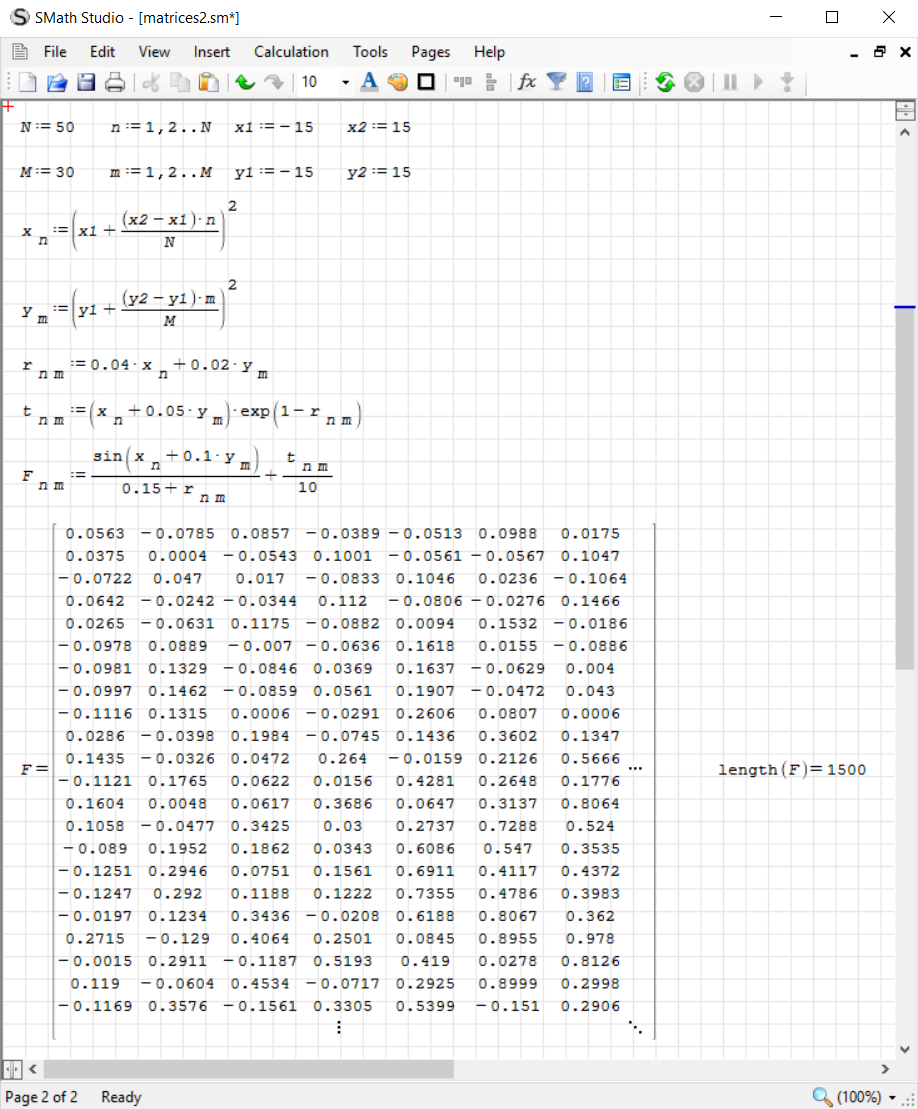Toggle the region border icon
918x1109 pixels.
[x=426, y=83]
